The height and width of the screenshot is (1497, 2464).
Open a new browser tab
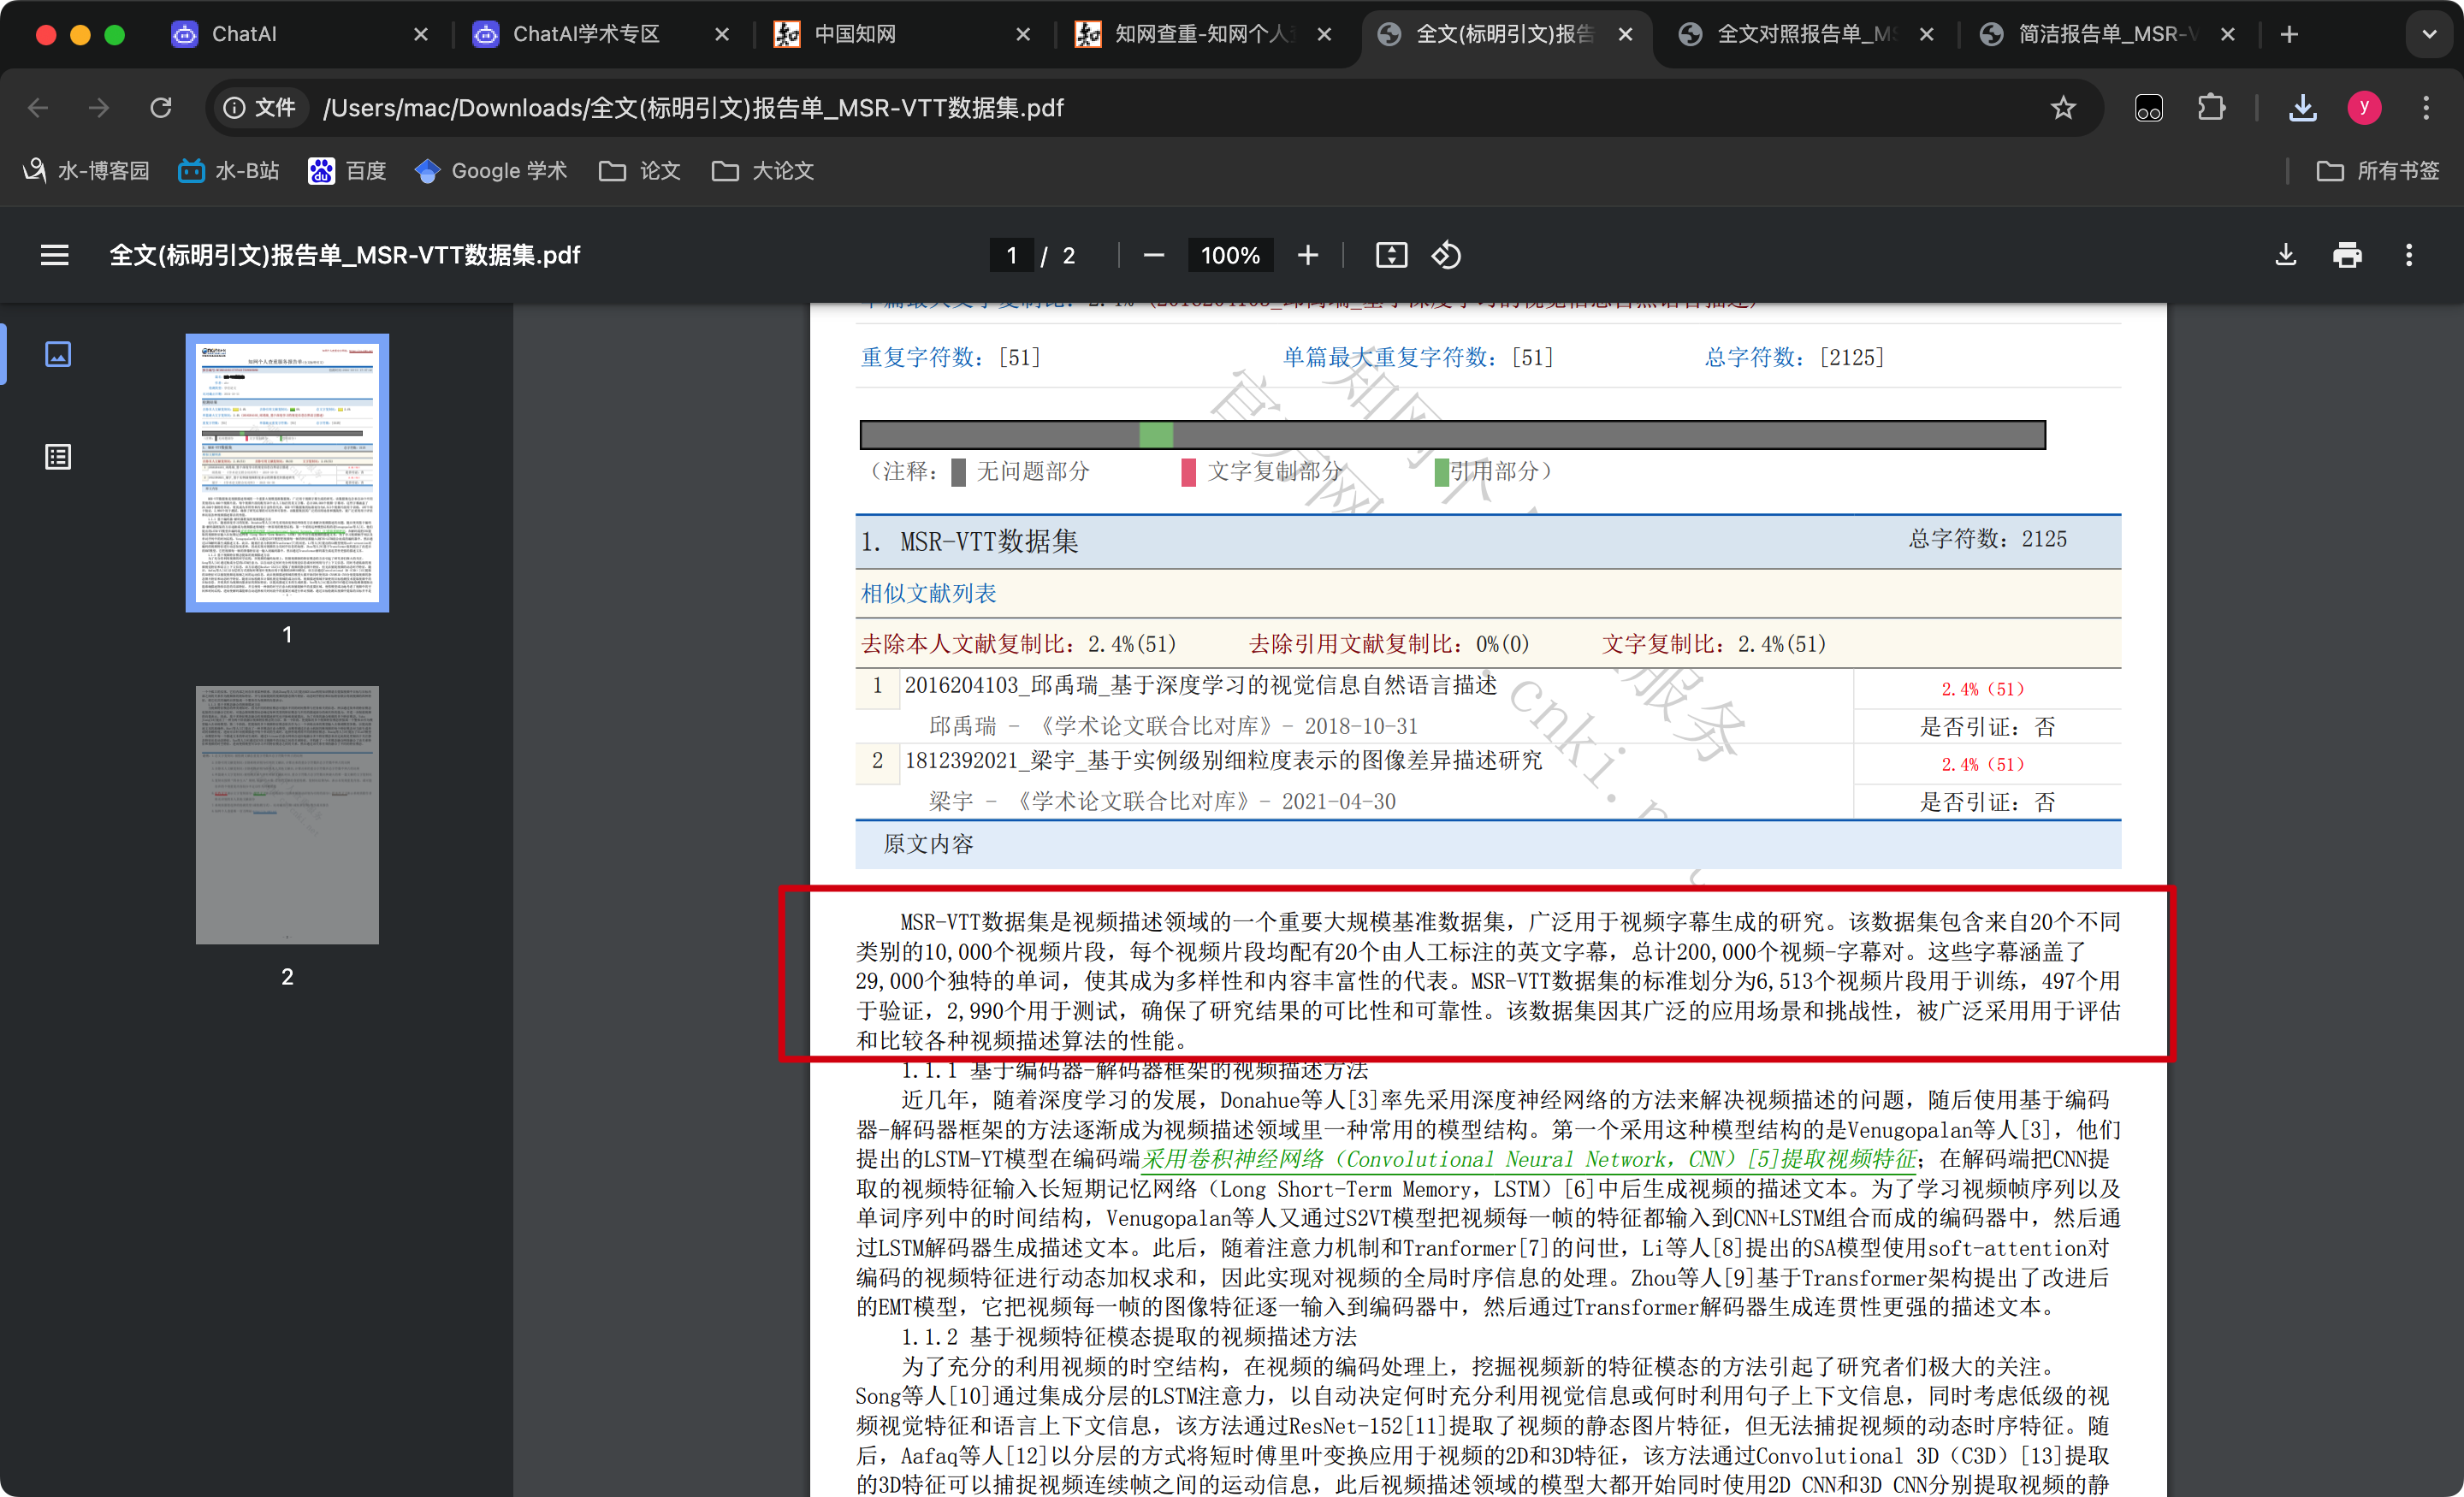point(2289,34)
